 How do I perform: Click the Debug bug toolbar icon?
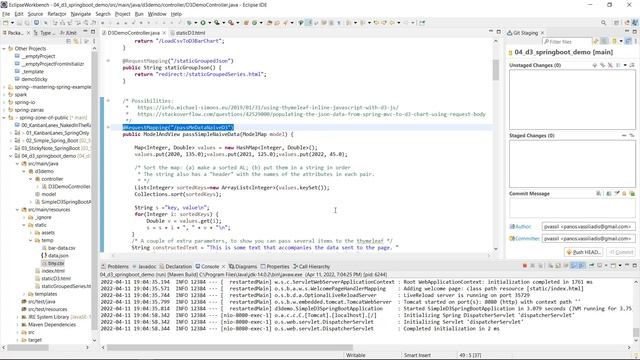[189, 23]
